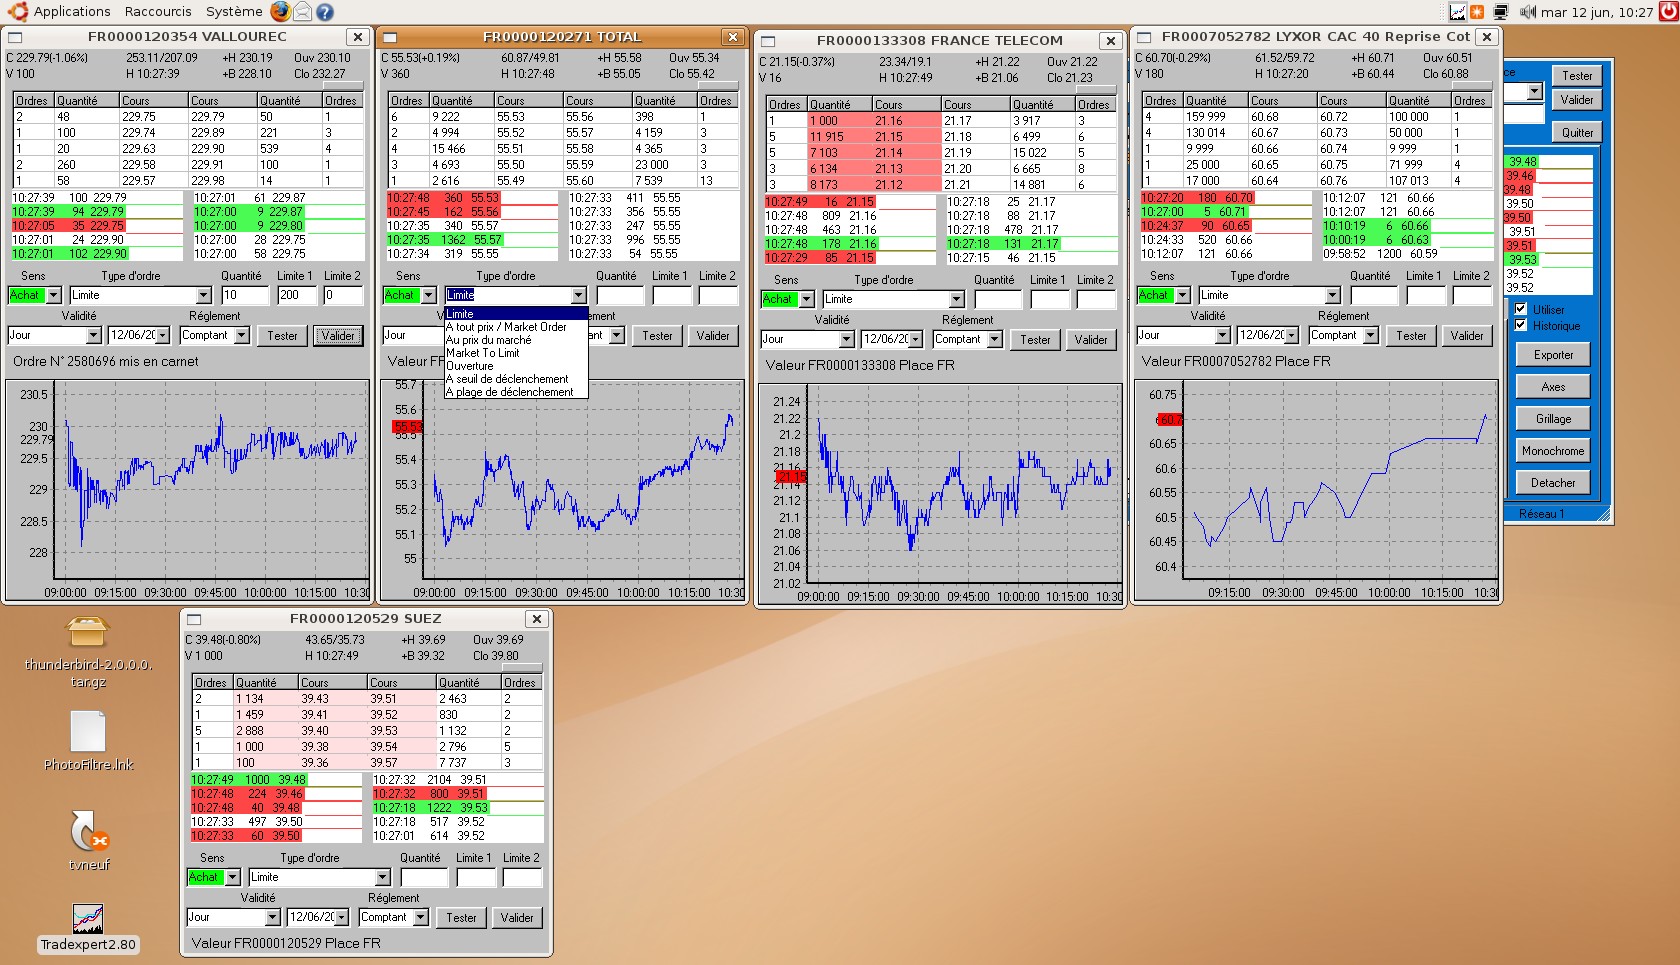Click Valider in TOTAL window

click(713, 335)
